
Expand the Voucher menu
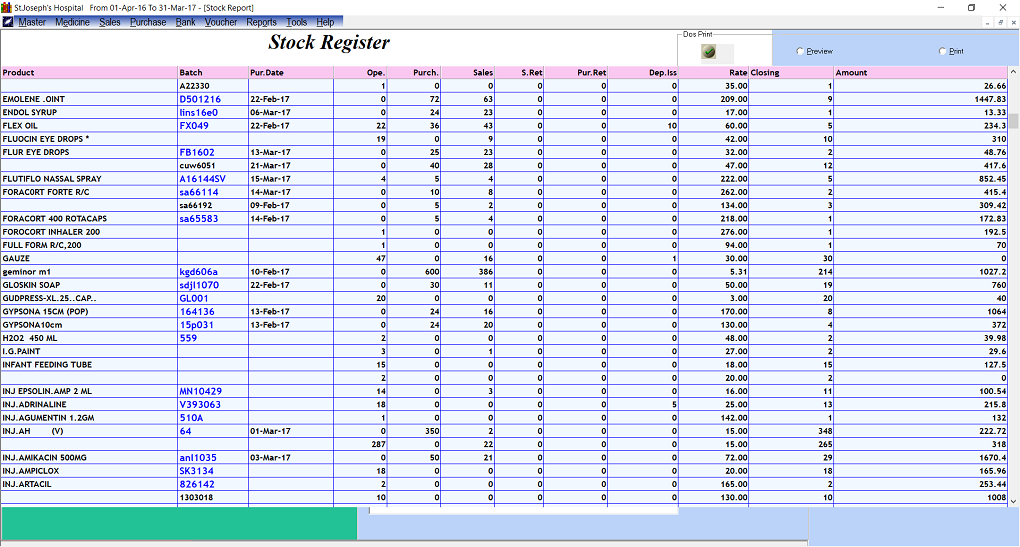(221, 22)
